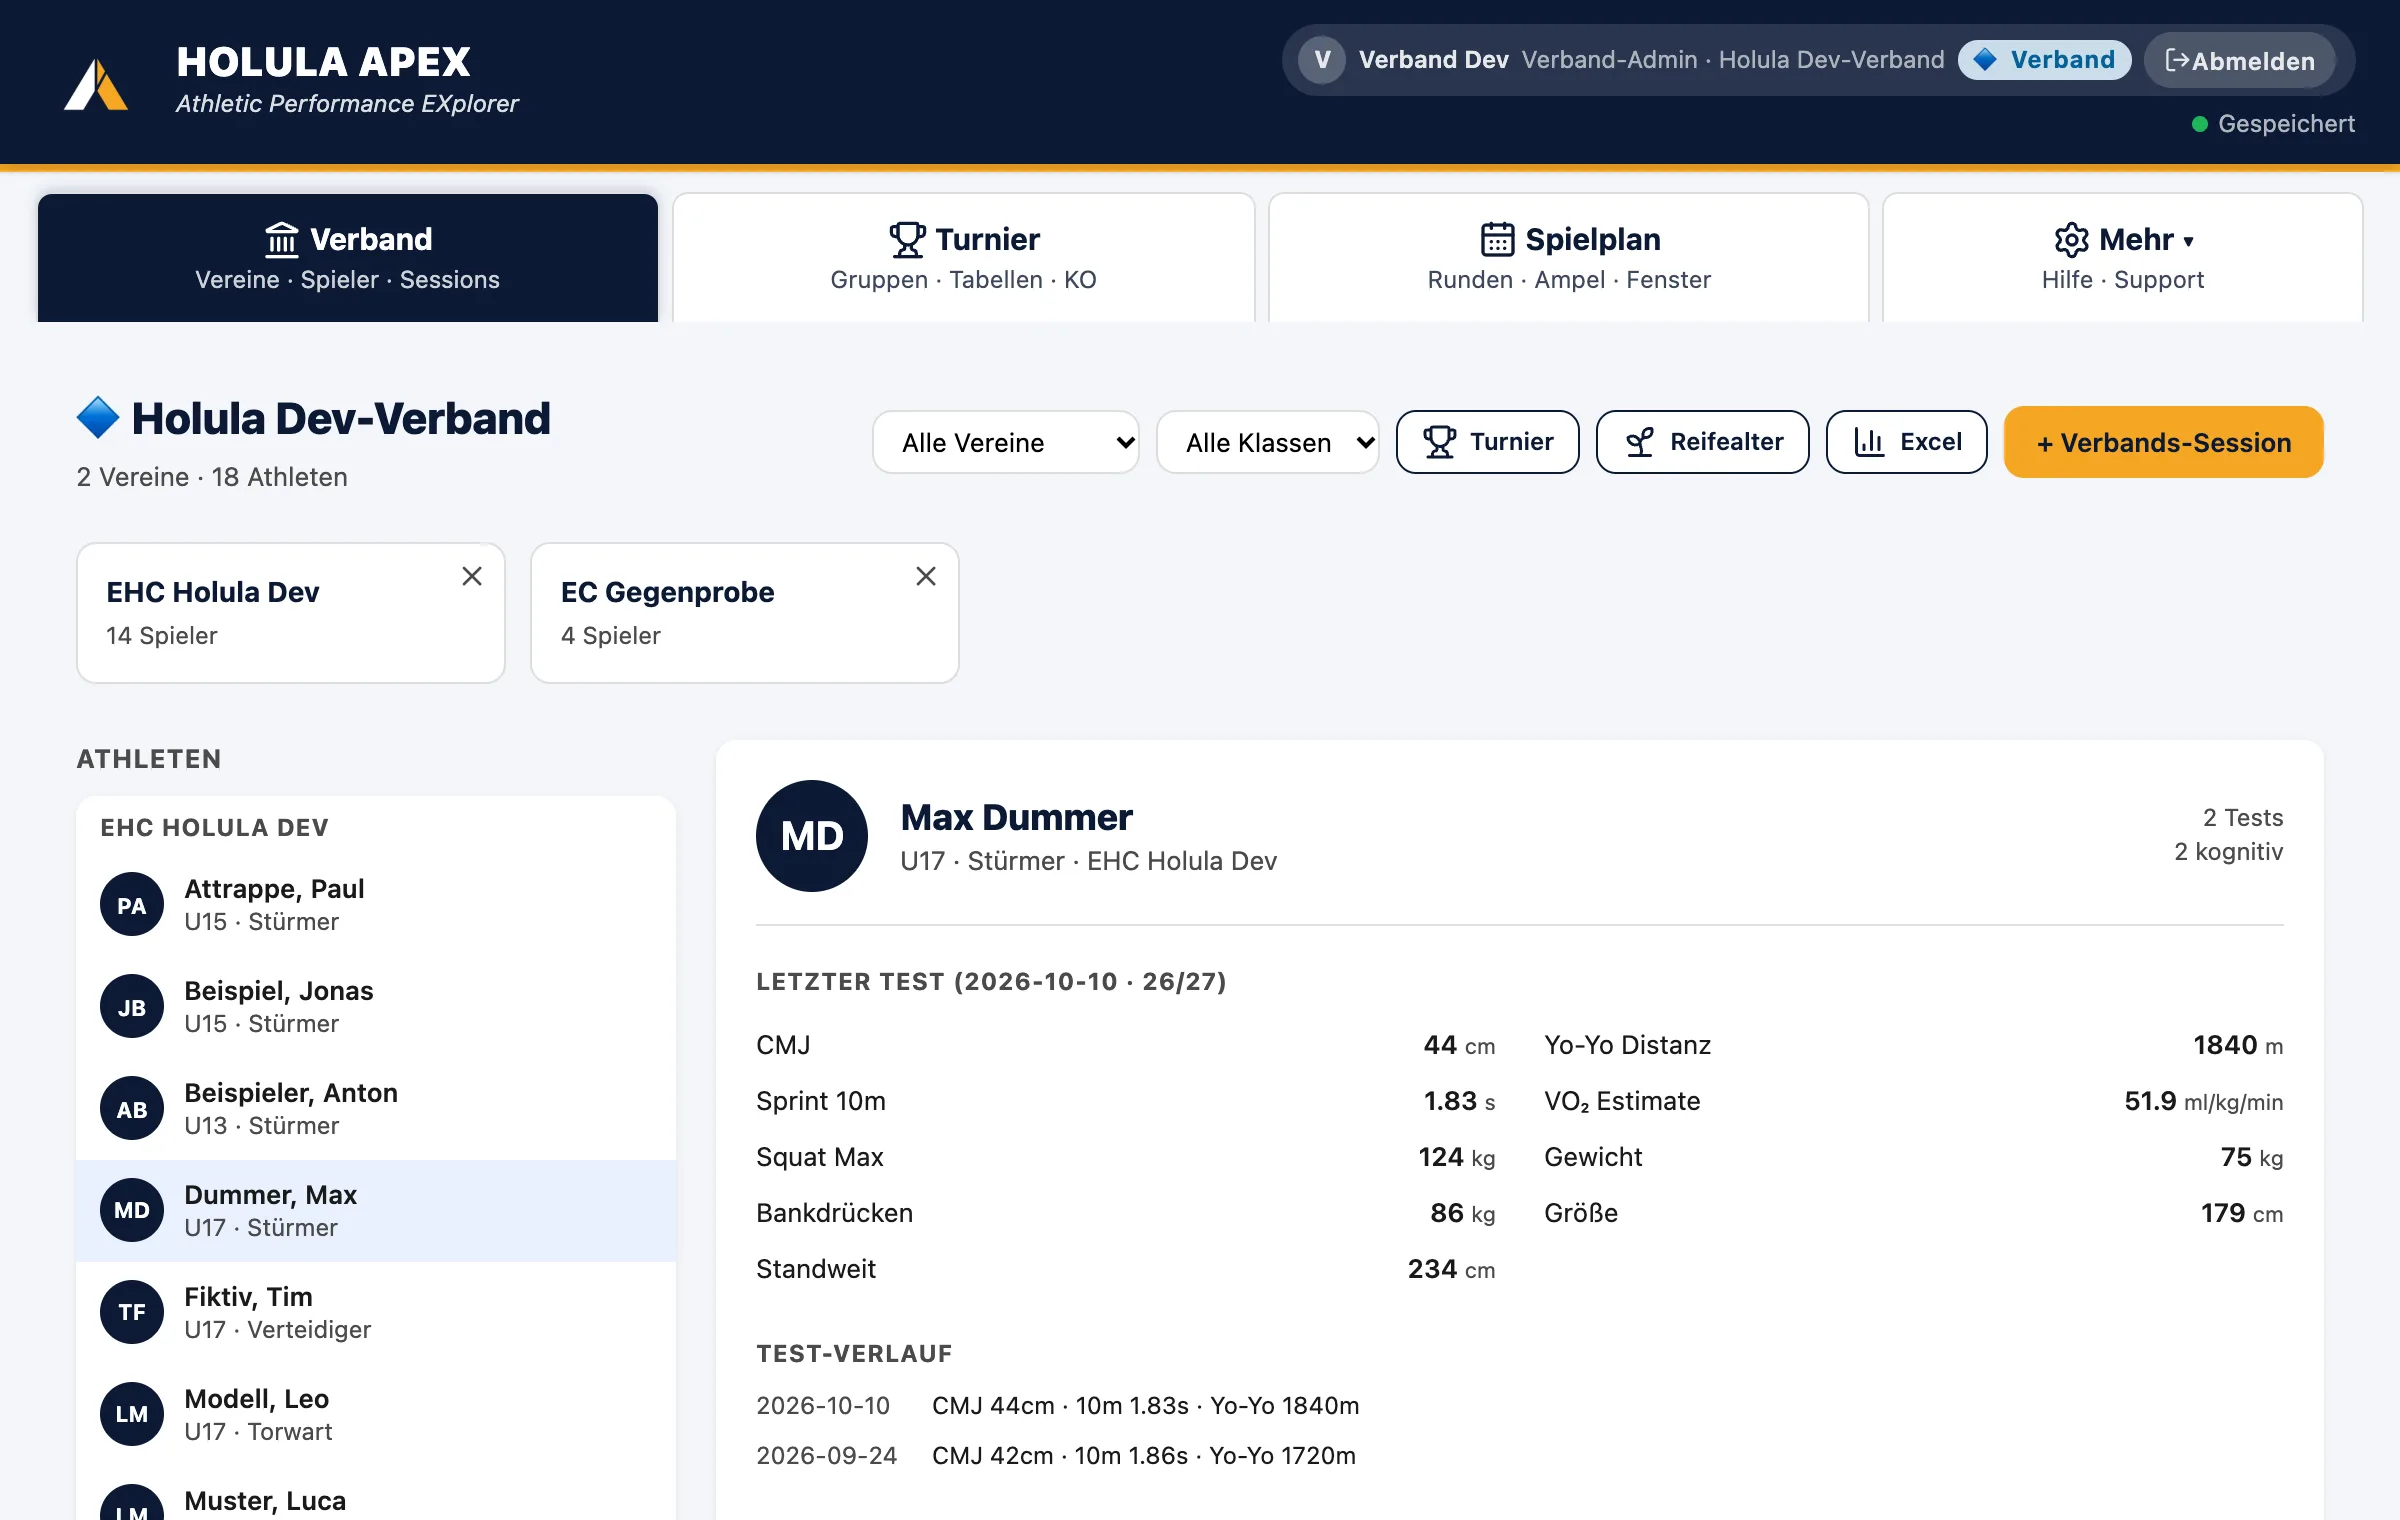The height and width of the screenshot is (1520, 2400).
Task: Click the blue diamond Verband badge
Action: click(2044, 60)
